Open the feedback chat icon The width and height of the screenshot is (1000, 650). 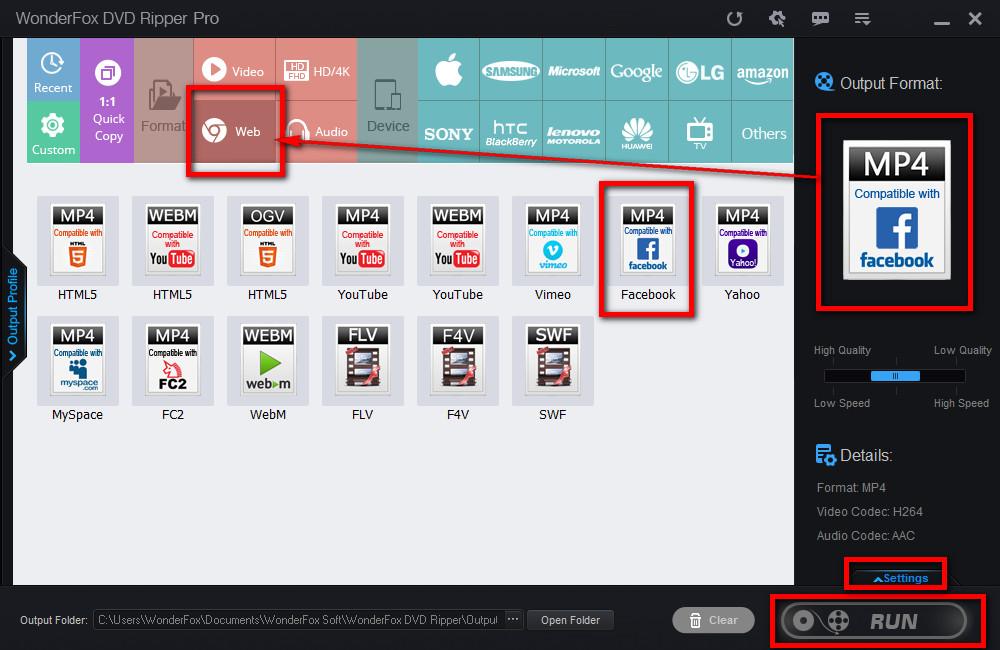point(820,18)
